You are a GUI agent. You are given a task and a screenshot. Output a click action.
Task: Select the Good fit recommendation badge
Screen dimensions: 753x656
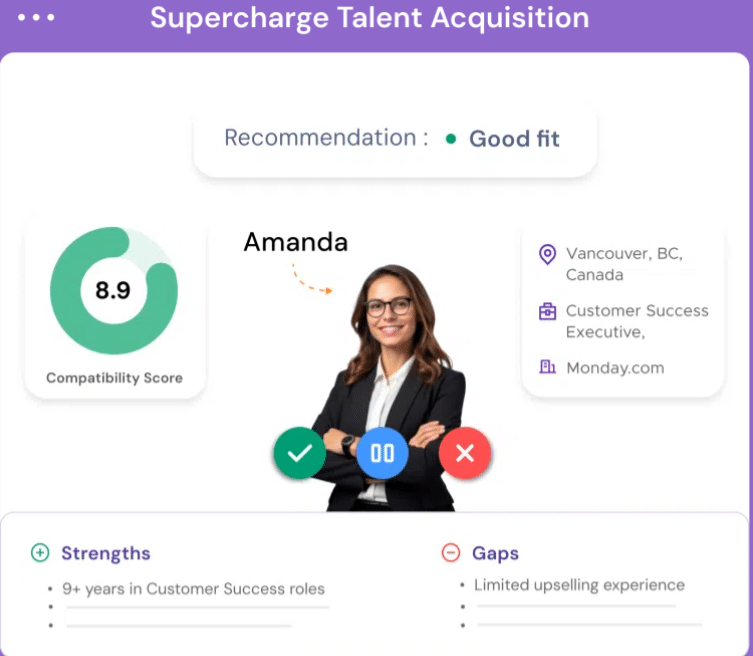click(x=503, y=139)
